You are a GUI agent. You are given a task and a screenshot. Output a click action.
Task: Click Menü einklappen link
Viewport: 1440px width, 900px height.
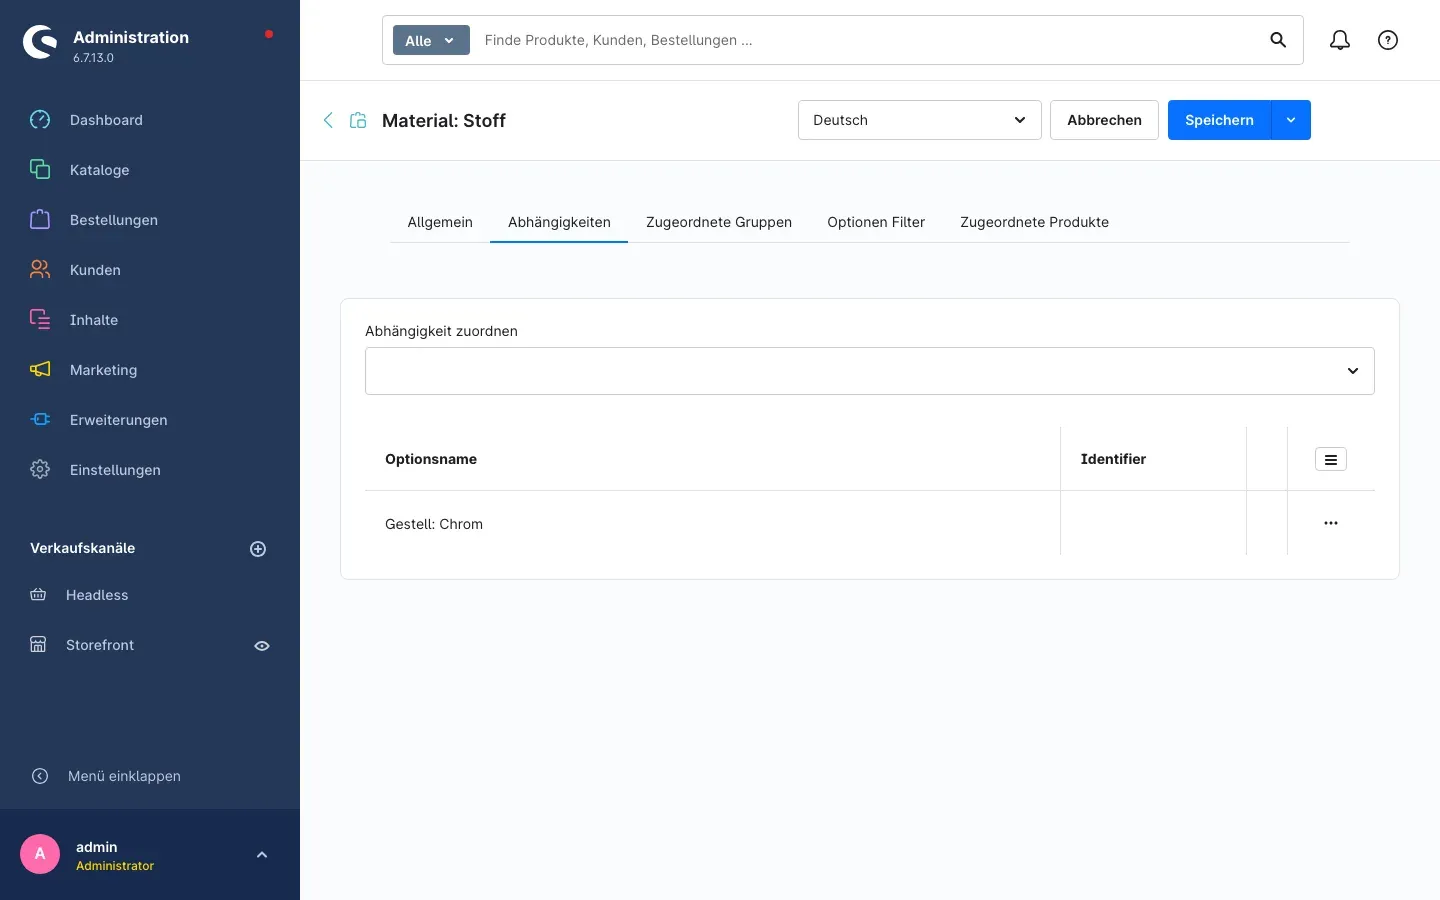tap(124, 776)
